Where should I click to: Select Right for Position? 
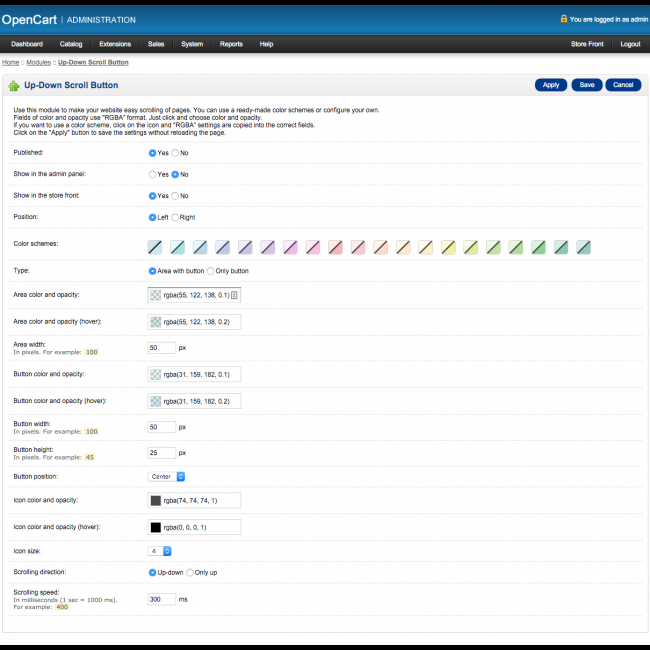point(175,217)
